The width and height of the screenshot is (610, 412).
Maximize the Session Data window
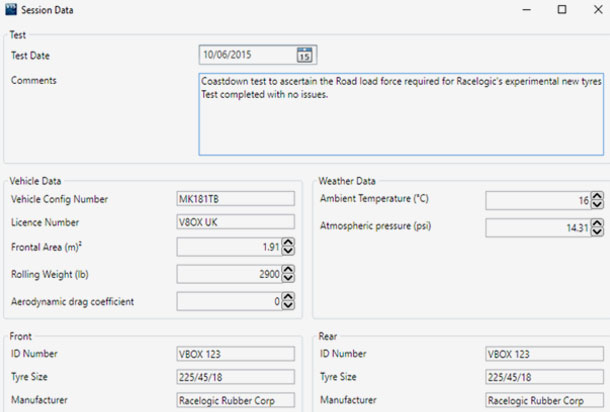pyautogui.click(x=562, y=10)
